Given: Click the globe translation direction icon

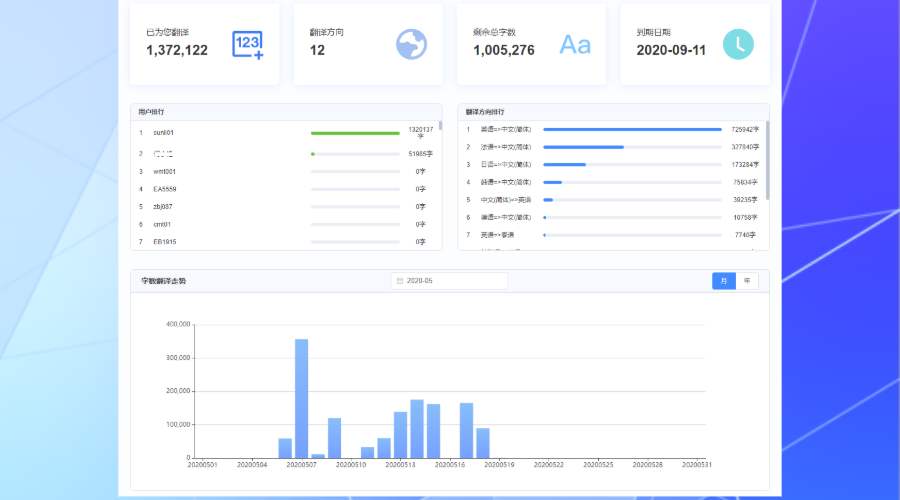Looking at the screenshot, I should [x=411, y=44].
